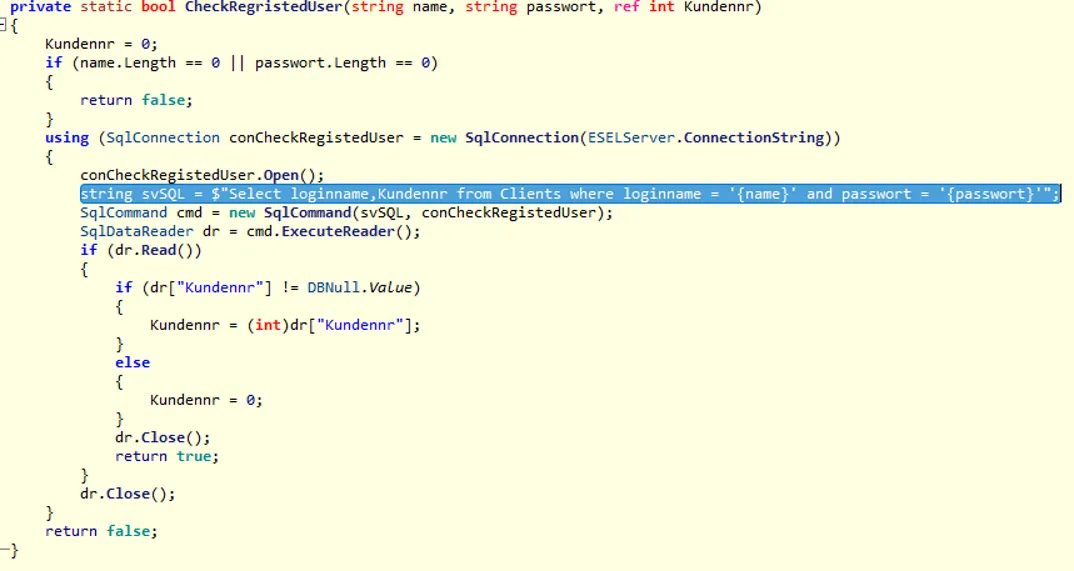Click the (int) cast expression
Image resolution: width=1074 pixels, height=571 pixels.
(268, 325)
